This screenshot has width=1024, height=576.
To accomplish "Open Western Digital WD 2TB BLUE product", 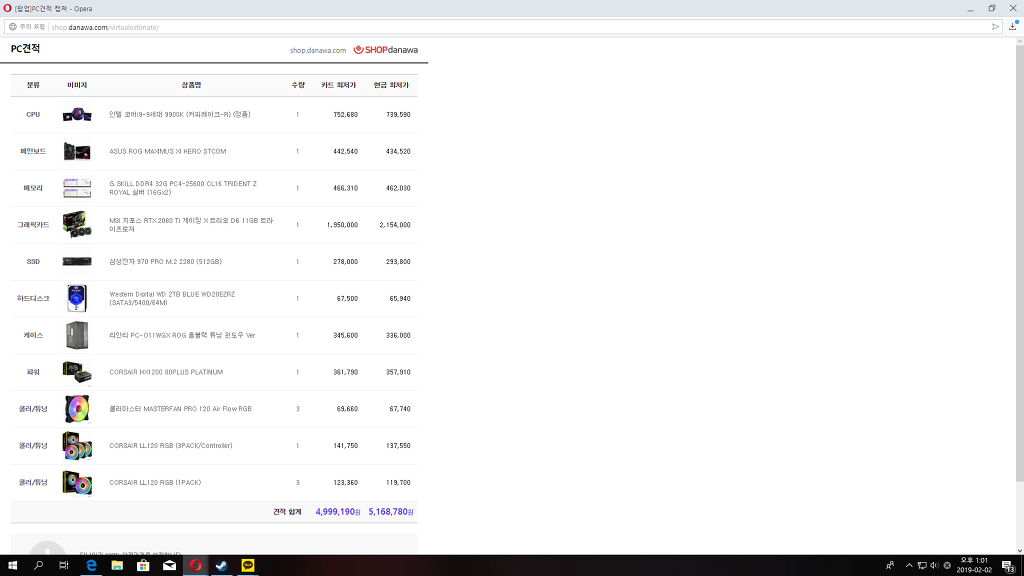I will point(172,298).
